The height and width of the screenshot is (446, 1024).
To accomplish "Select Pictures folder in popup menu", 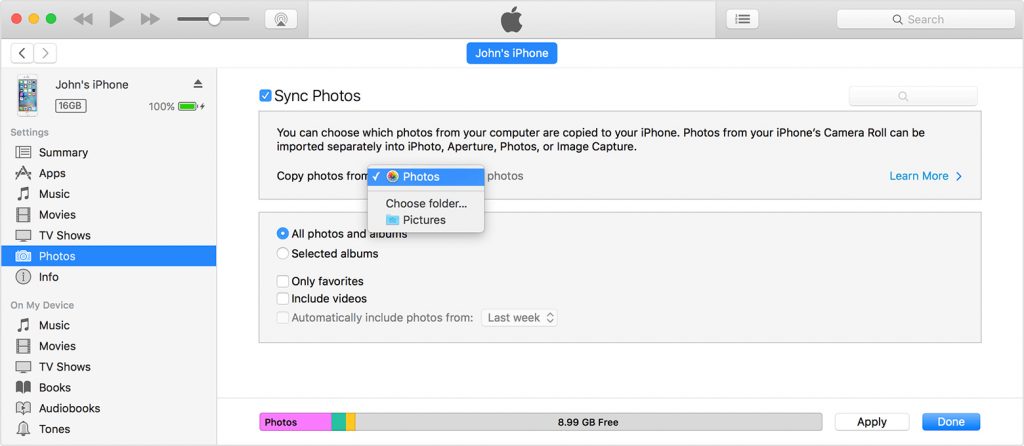I will (424, 220).
